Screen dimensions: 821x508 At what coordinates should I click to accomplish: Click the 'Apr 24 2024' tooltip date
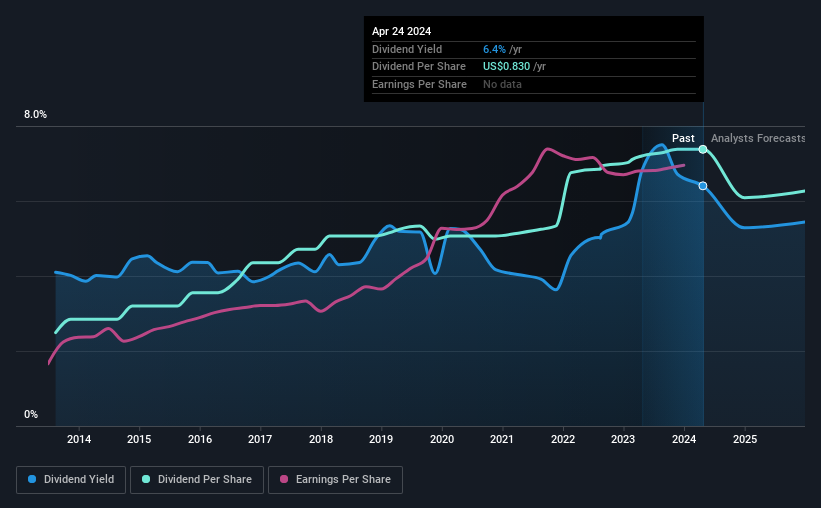(x=402, y=31)
